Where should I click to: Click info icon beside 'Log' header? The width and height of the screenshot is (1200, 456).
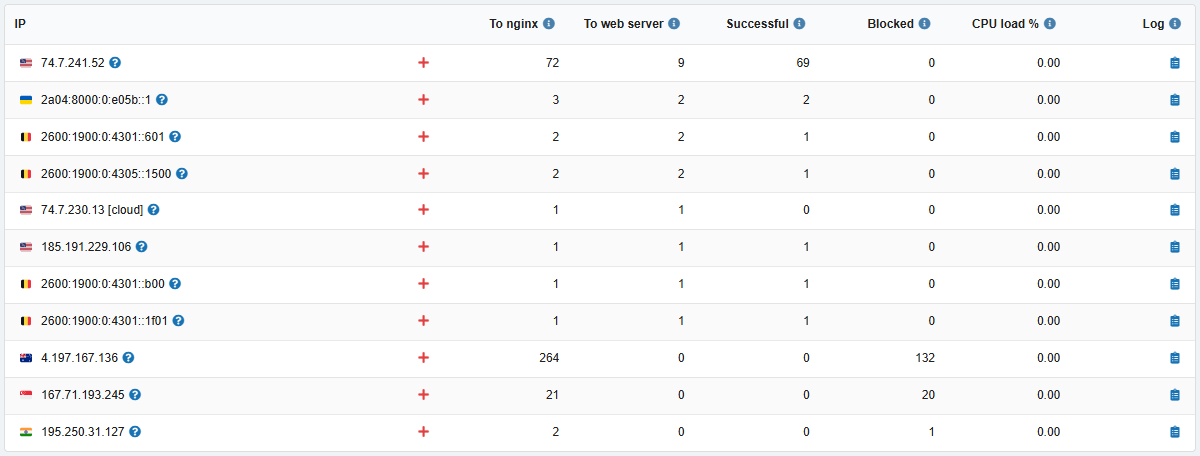pyautogui.click(x=1175, y=24)
